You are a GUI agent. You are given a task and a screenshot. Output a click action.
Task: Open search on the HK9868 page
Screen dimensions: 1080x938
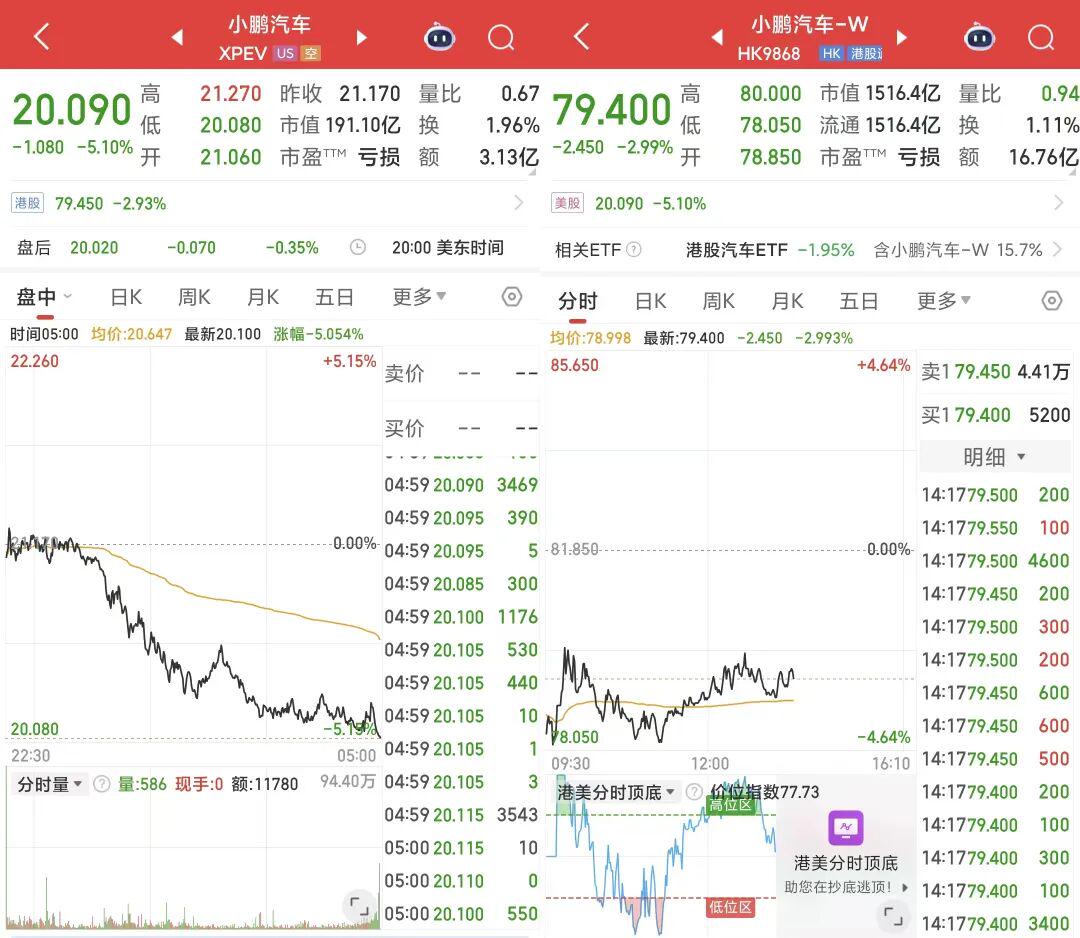[x=1040, y=38]
